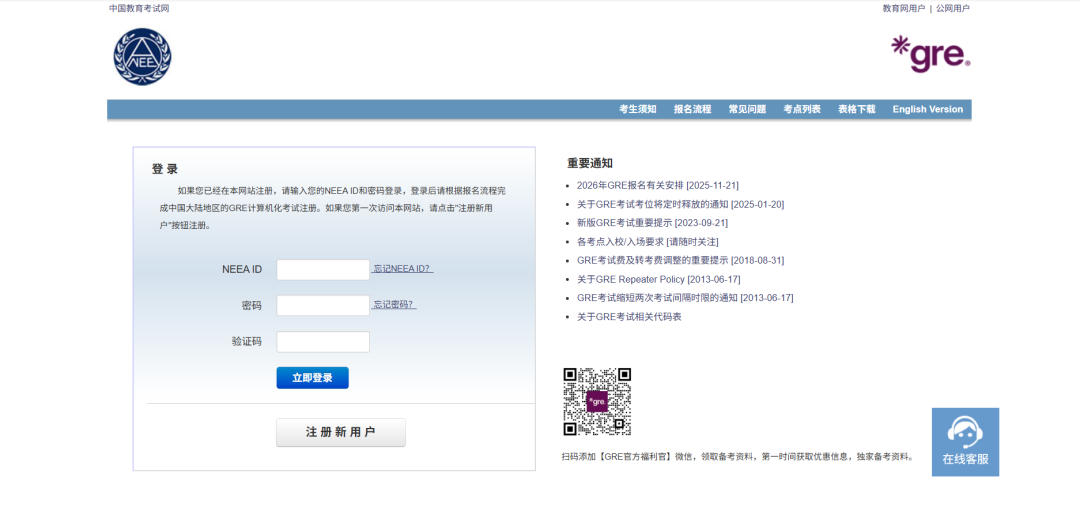Click the 立即登录 login button
This screenshot has height=522, width=1080.
tap(313, 377)
